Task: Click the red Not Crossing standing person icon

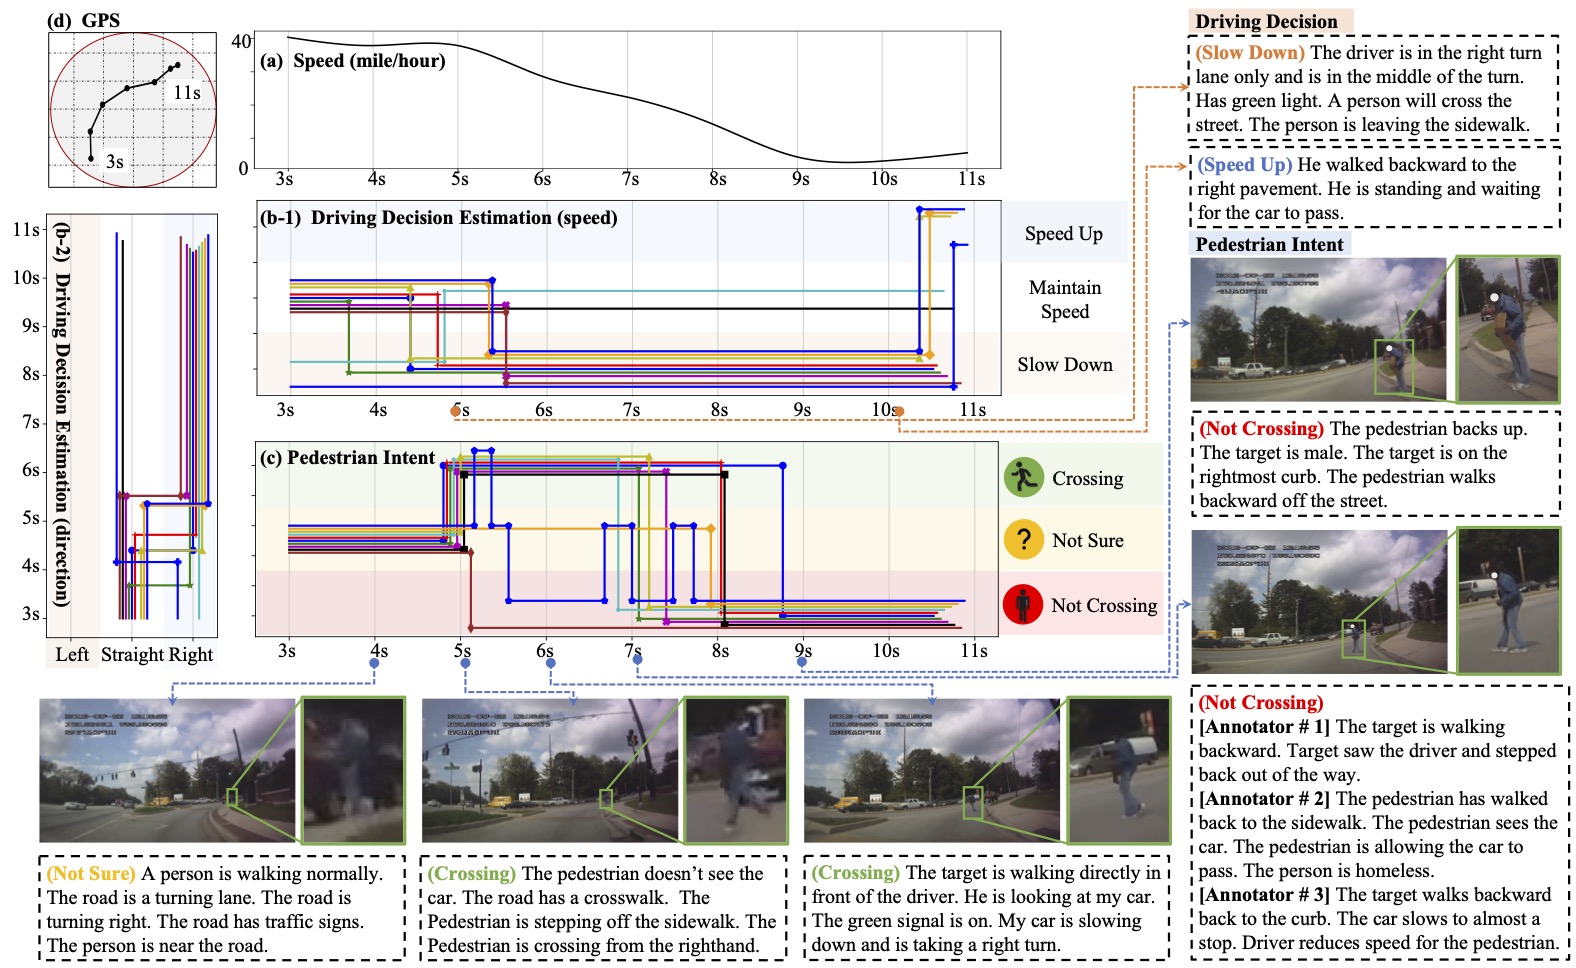Action: point(1022,604)
